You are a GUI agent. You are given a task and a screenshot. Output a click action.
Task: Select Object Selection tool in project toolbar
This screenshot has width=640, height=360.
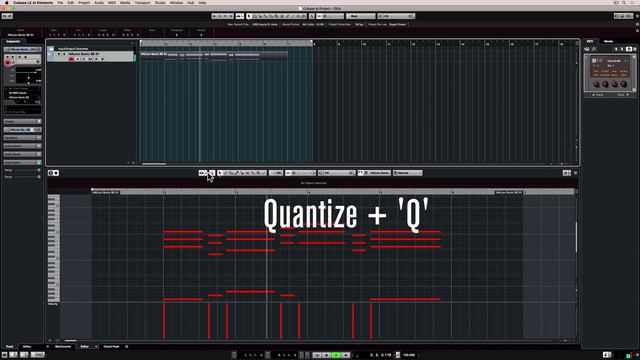point(249,16)
